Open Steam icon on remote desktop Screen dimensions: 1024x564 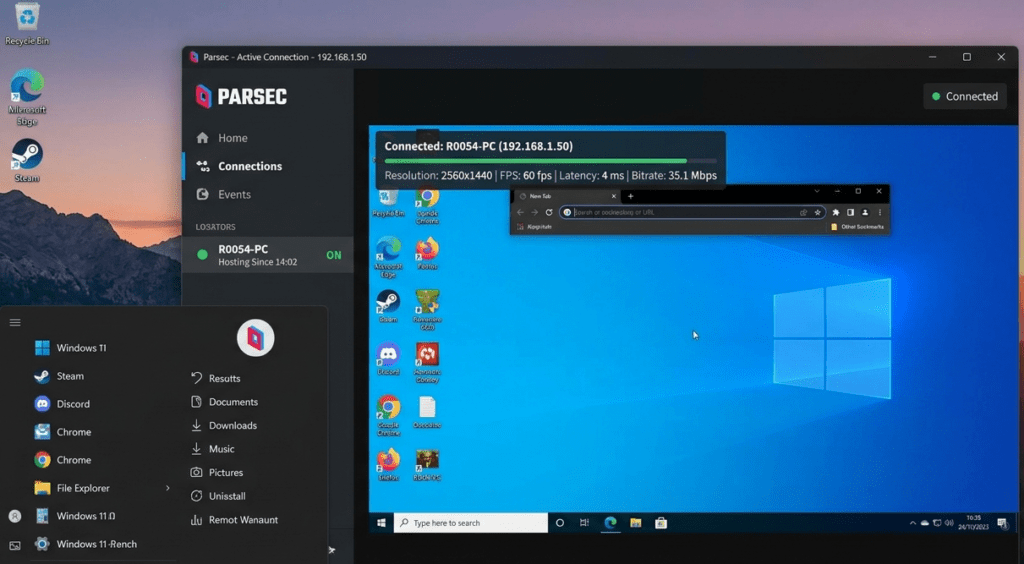(388, 306)
